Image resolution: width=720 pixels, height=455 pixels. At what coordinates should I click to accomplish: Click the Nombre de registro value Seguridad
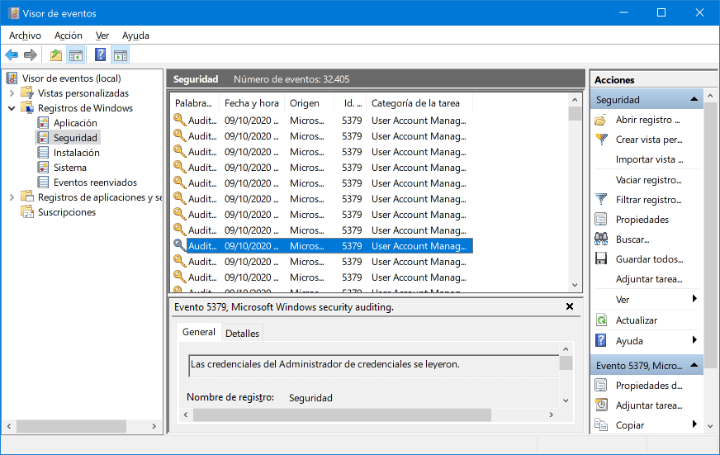[310, 398]
